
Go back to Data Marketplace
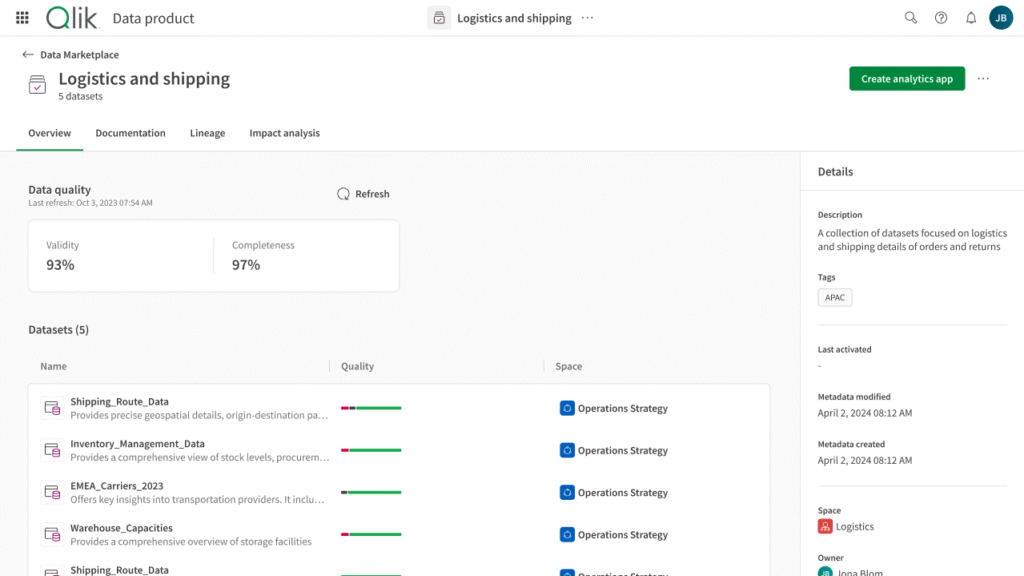pyautogui.click(x=79, y=55)
